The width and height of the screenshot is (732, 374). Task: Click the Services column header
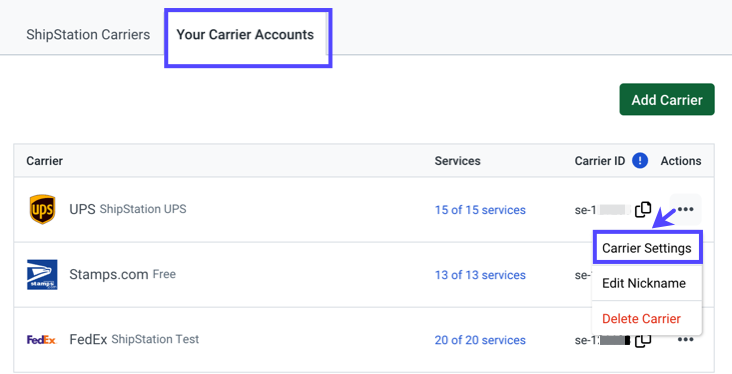[x=458, y=161]
